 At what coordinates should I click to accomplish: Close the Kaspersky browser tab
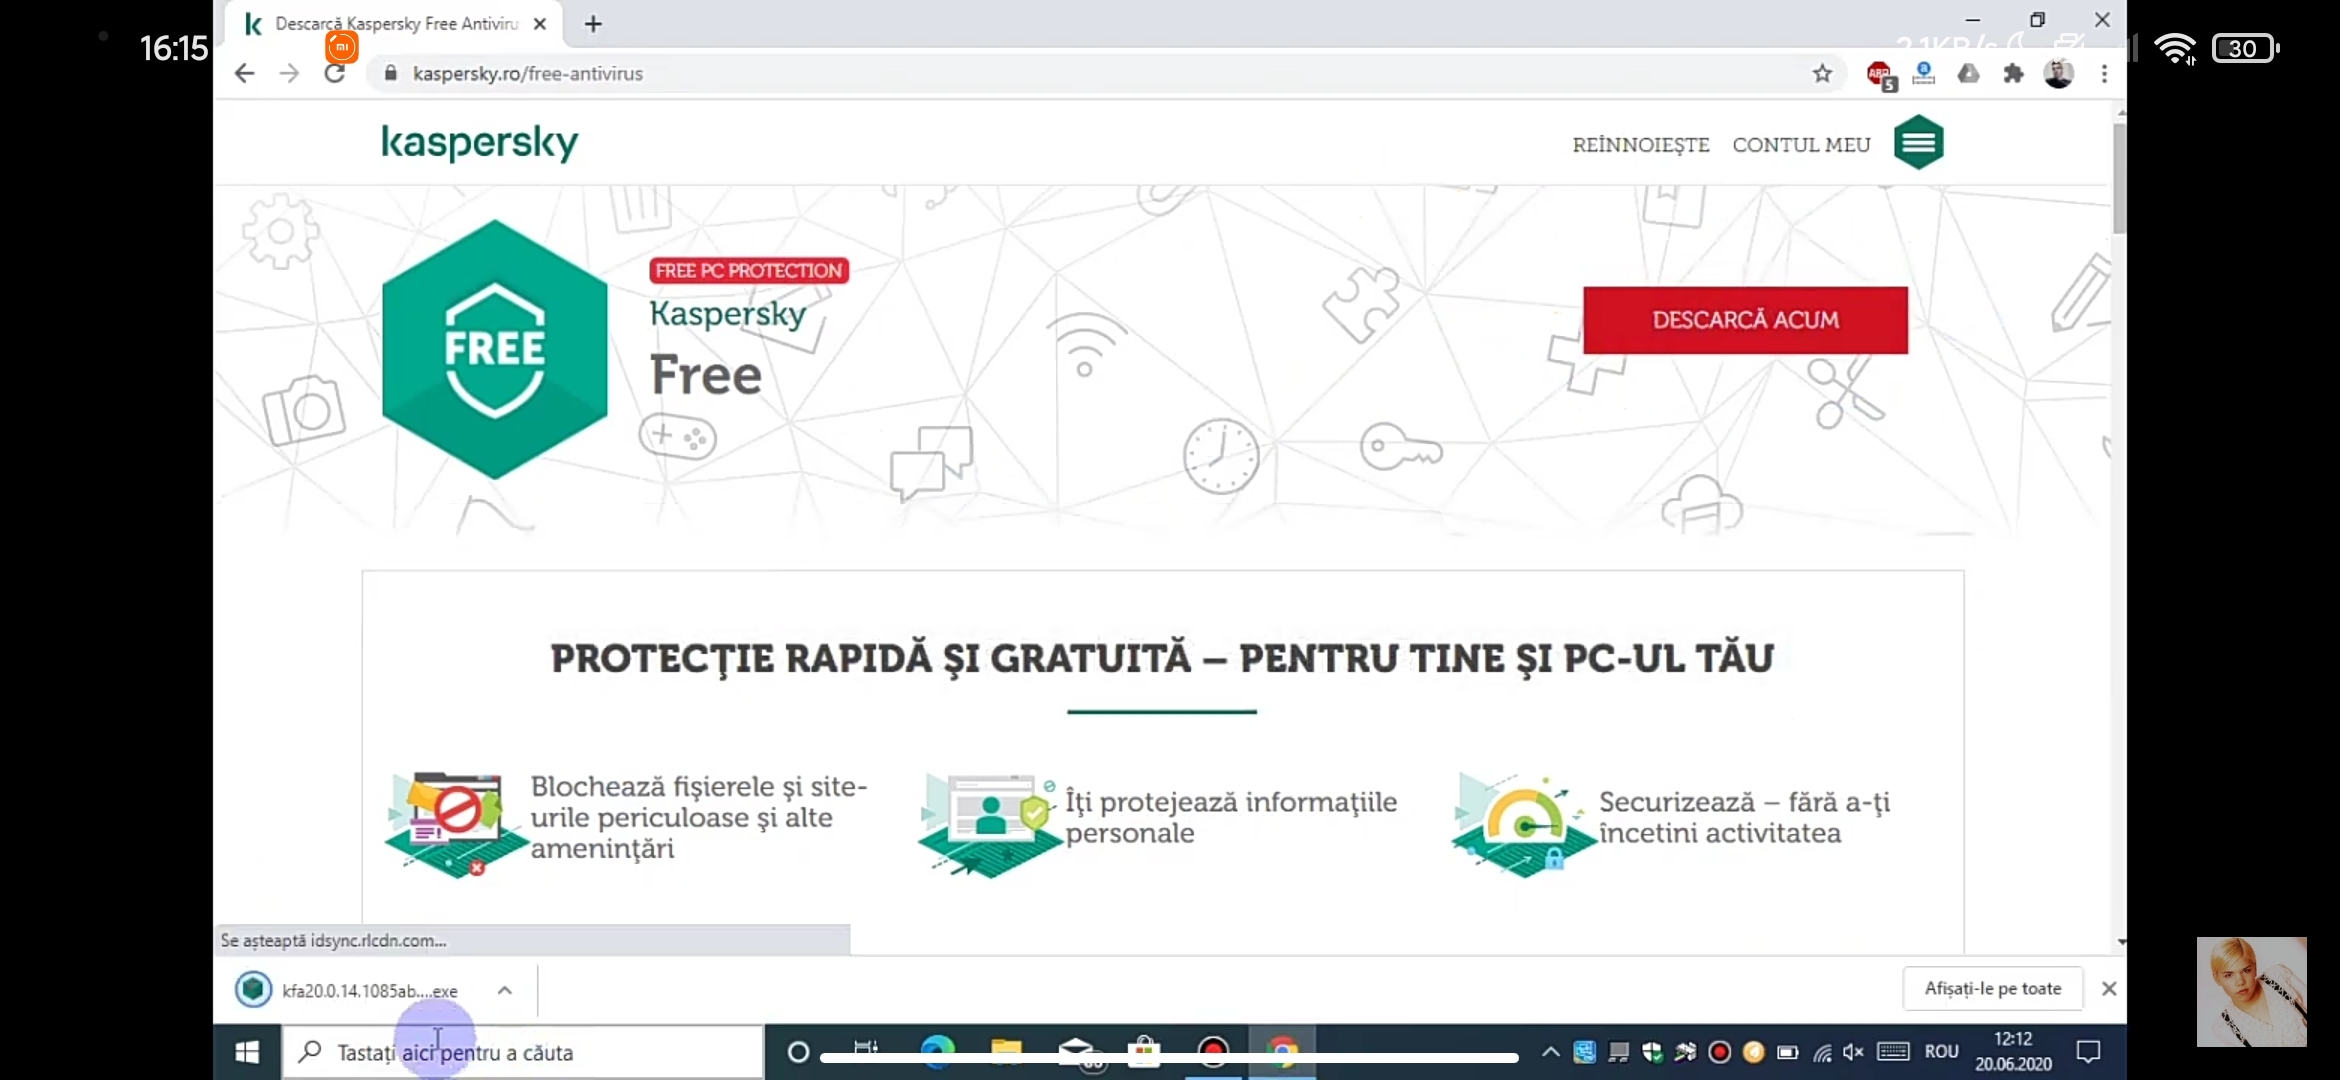pos(540,23)
